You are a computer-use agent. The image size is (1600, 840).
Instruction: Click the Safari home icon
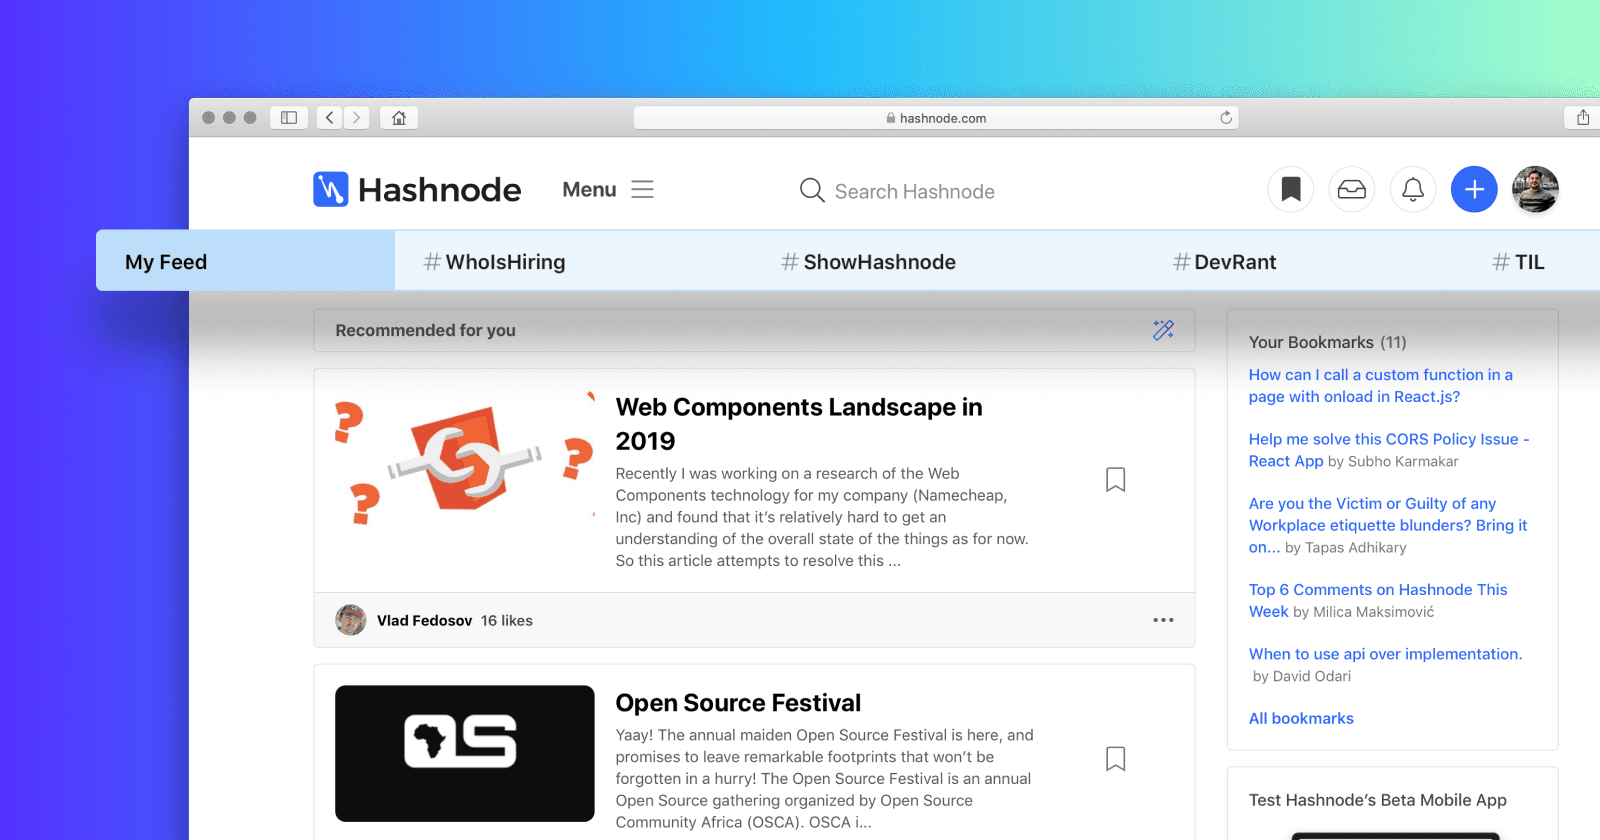(399, 118)
